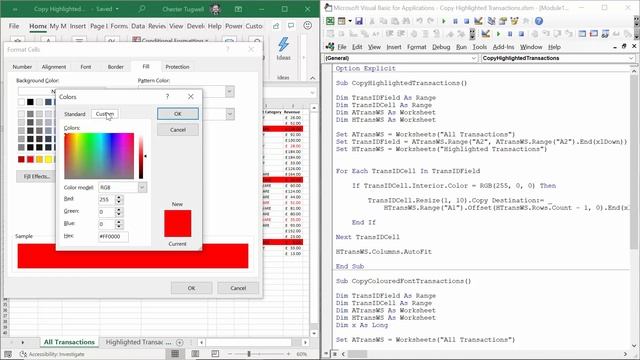Click the green Run Sub arrow in top VBA toolbar
The image size is (640, 360).
click(444, 21)
